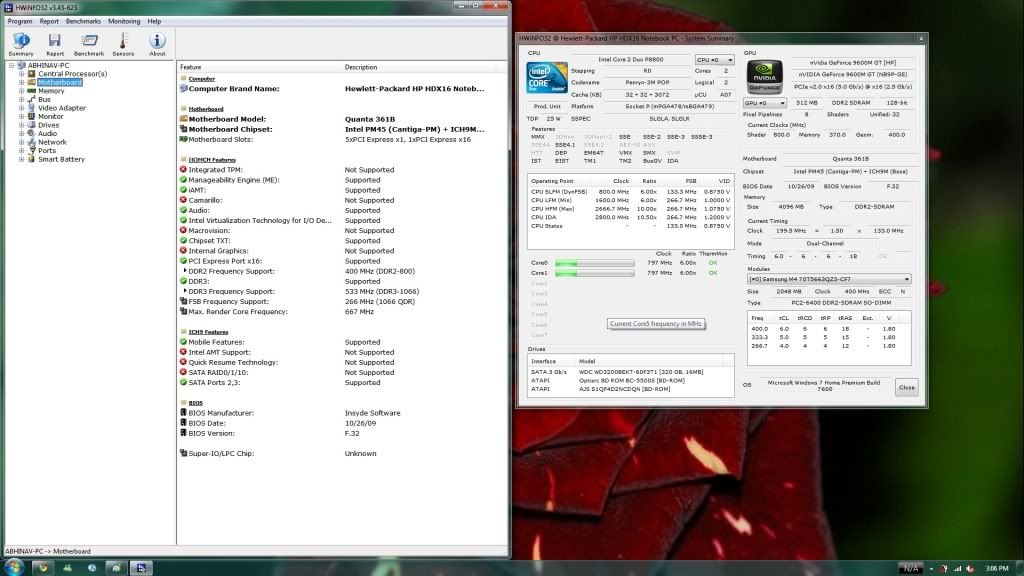The width and height of the screenshot is (1024, 576).
Task: Open the Report menu
Action: pyautogui.click(x=49, y=22)
